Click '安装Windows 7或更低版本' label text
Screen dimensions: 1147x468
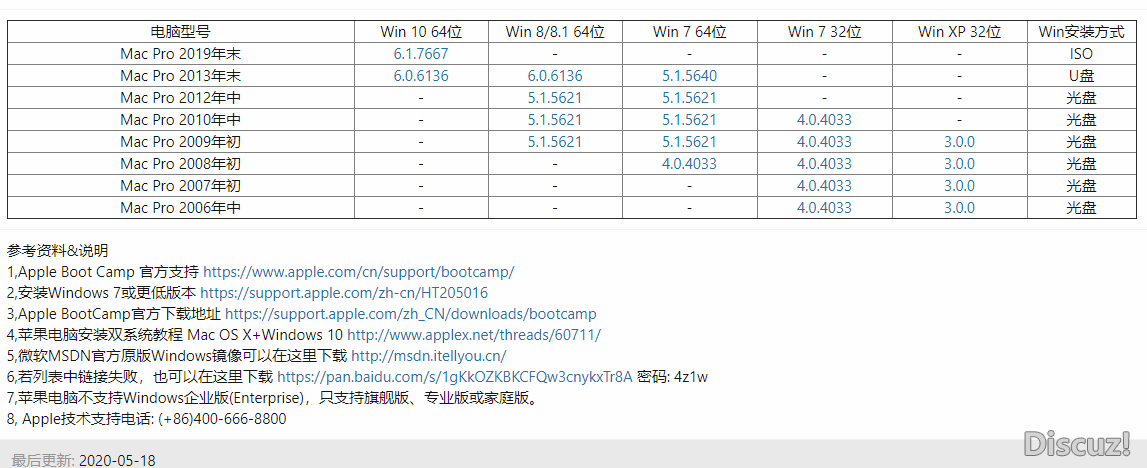tap(107, 293)
